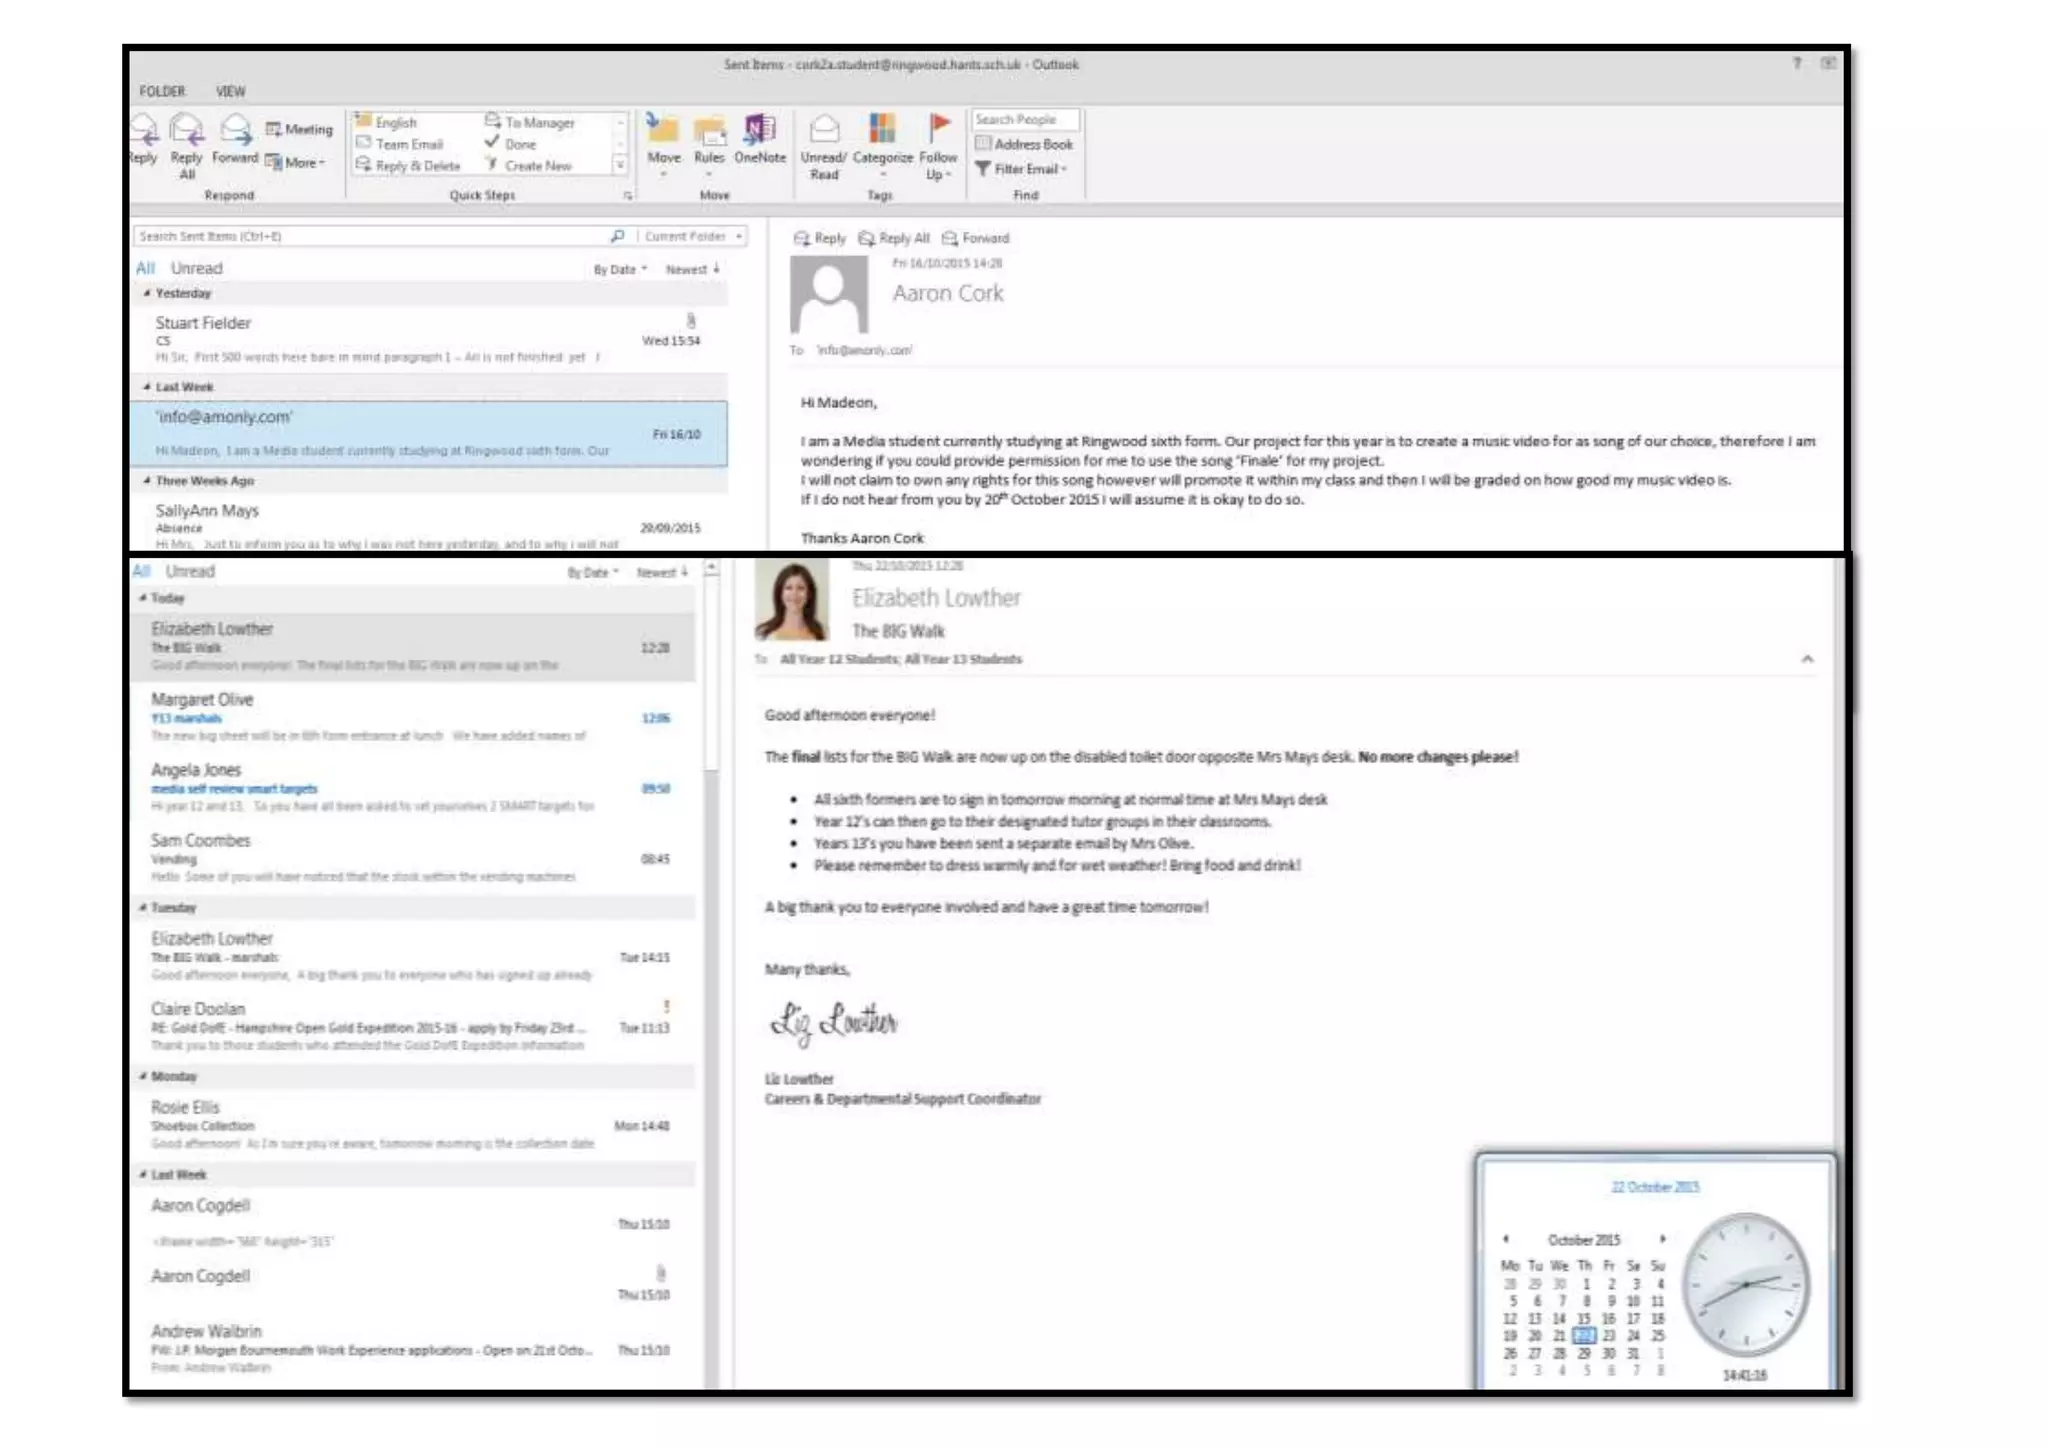Click Reply in the reading pane

tap(819, 238)
